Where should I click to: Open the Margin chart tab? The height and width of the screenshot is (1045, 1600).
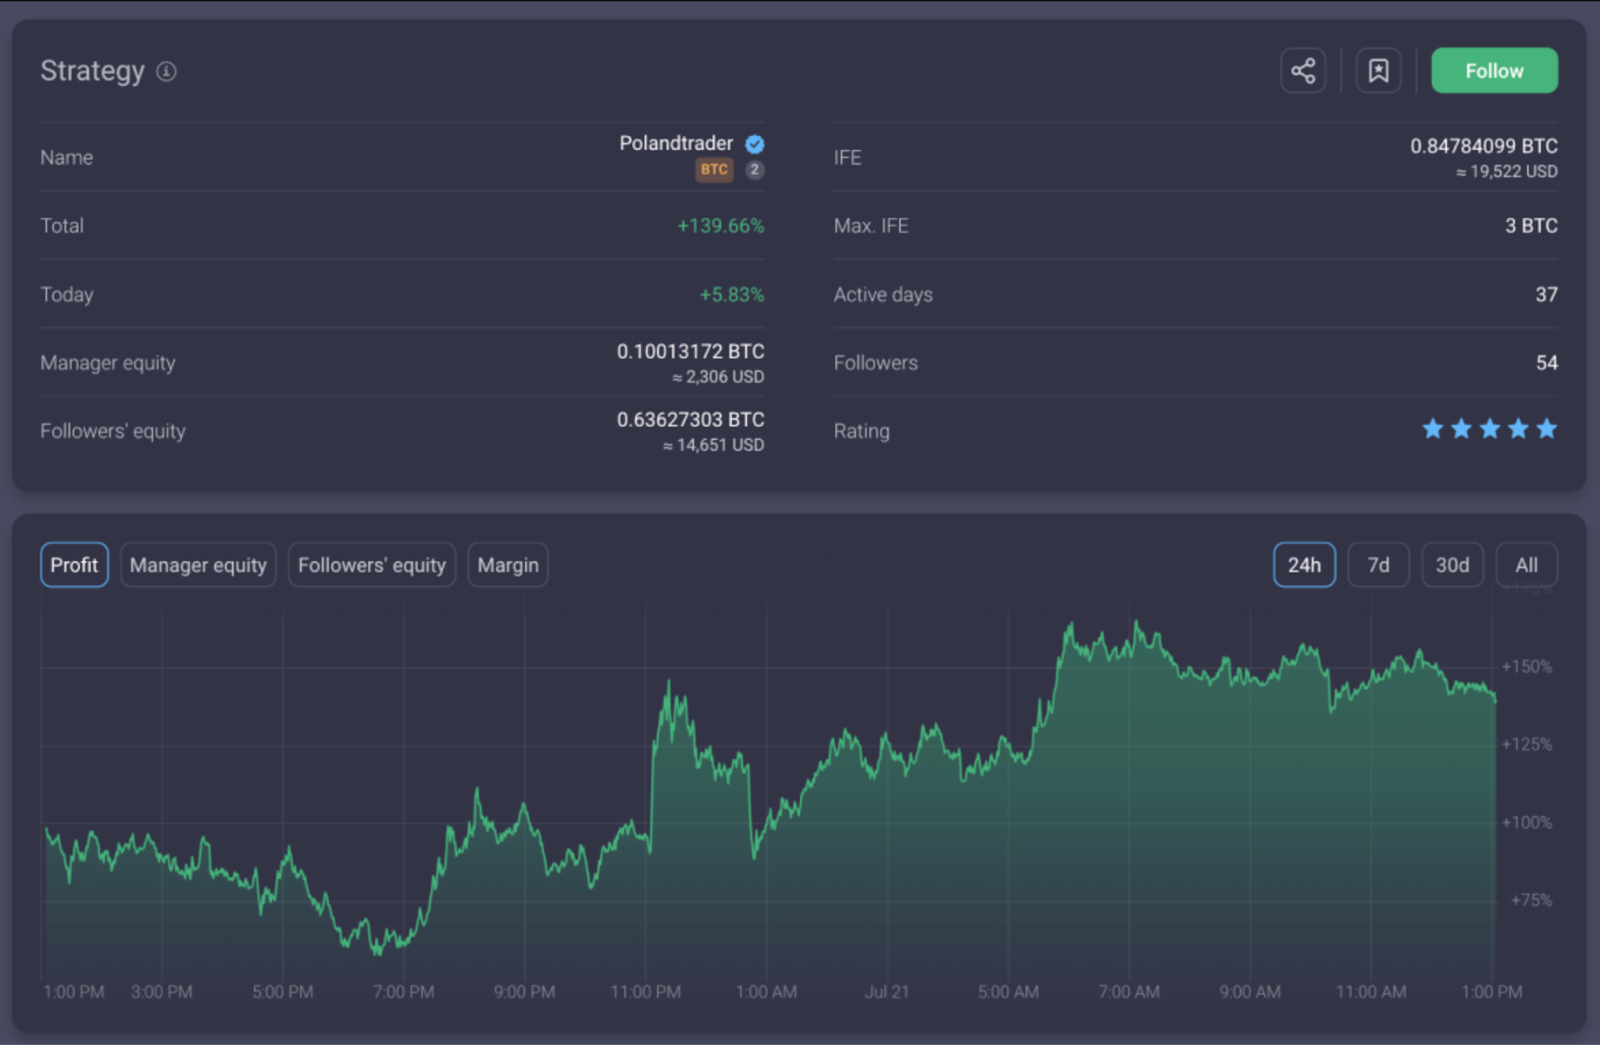508,565
